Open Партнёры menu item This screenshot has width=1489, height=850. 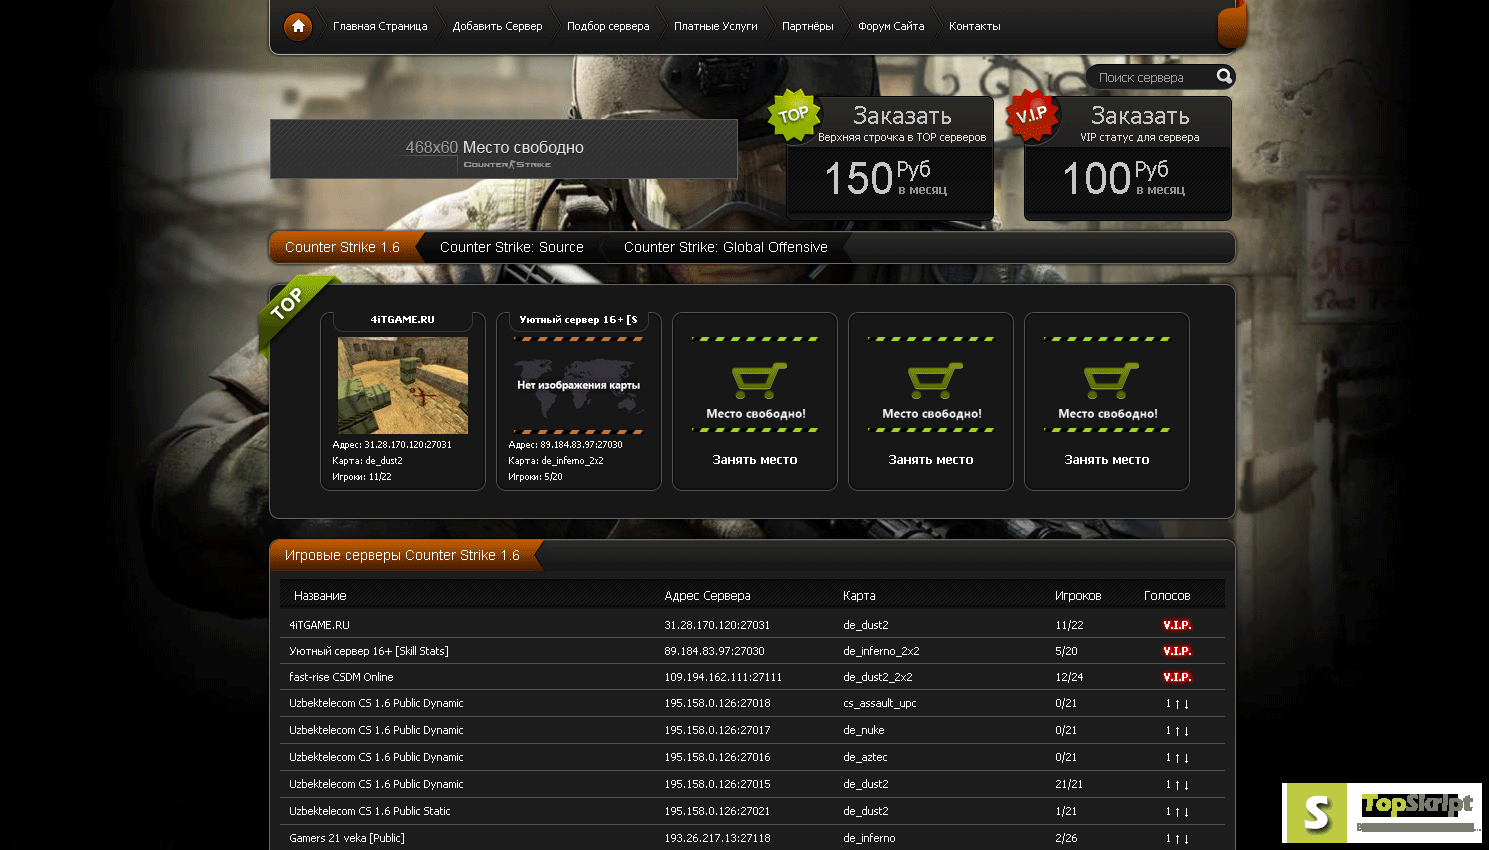808,26
